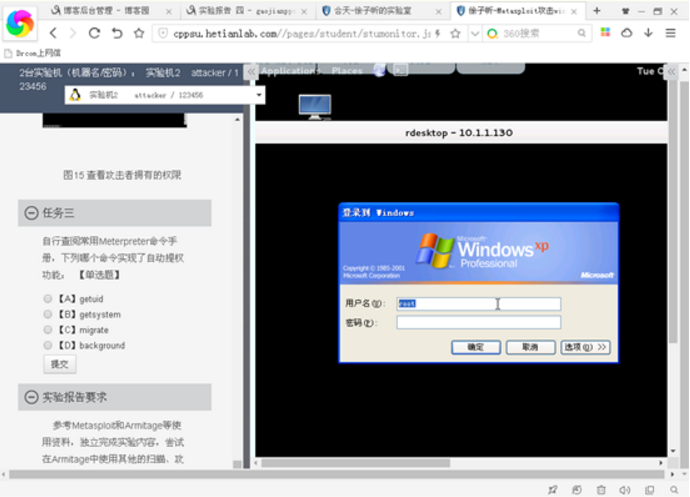Collapse the 实验报告要求 section

click(x=31, y=397)
